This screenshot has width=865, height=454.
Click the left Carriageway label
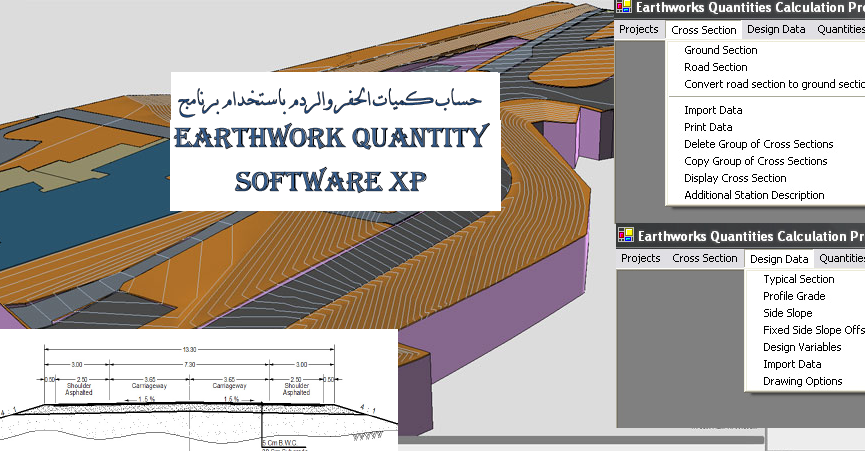point(149,386)
